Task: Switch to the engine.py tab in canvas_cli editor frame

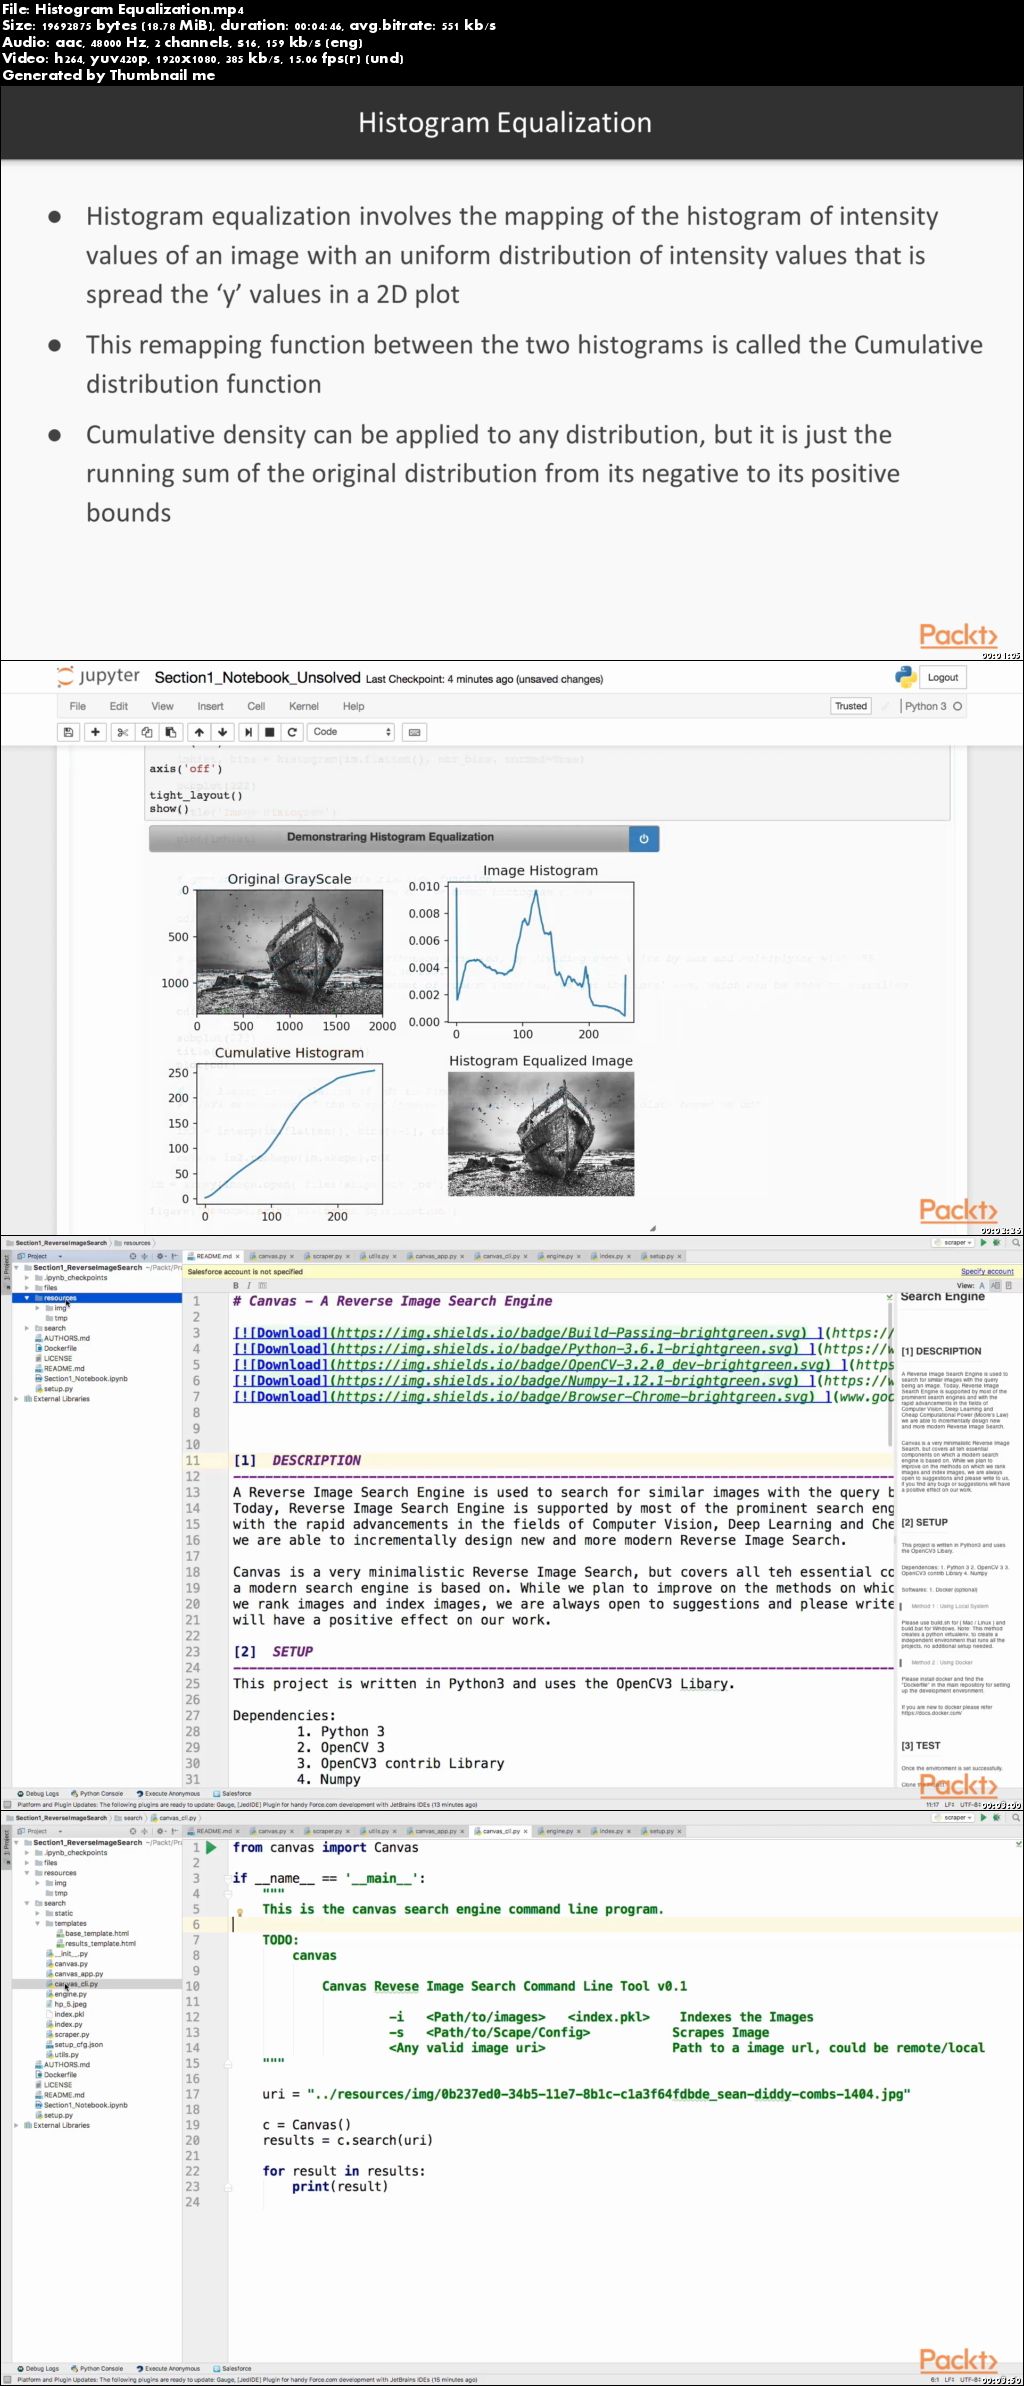Action: [x=558, y=1831]
